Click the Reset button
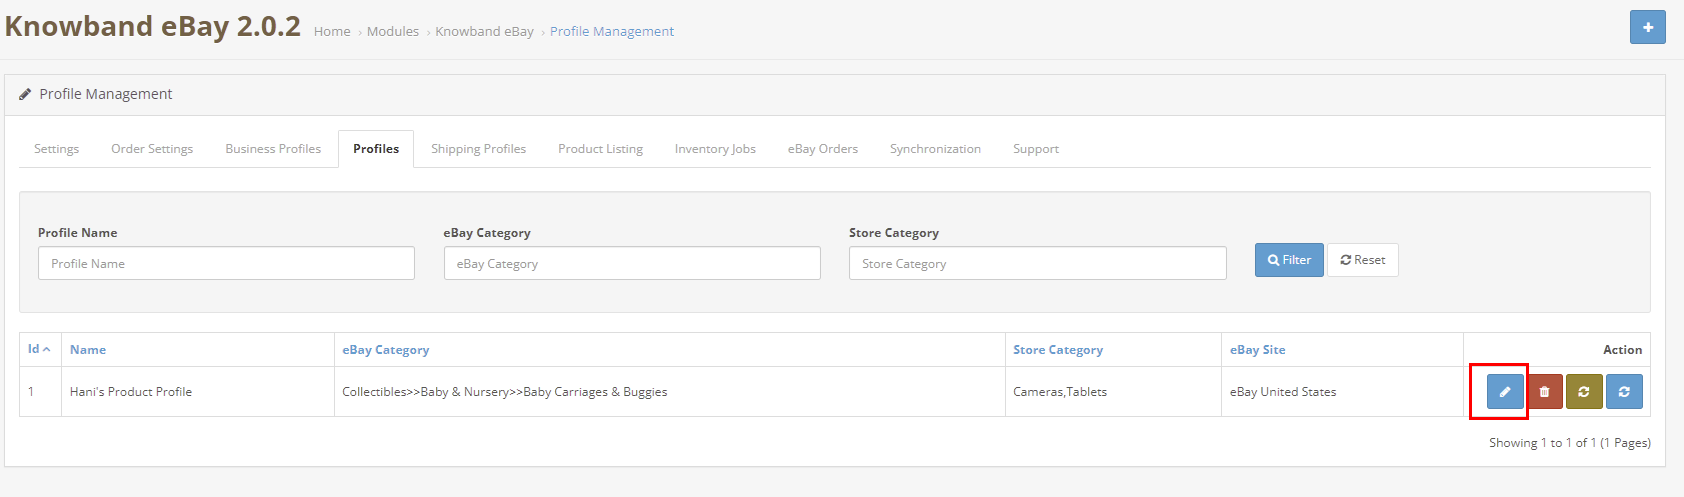 pyautogui.click(x=1362, y=260)
